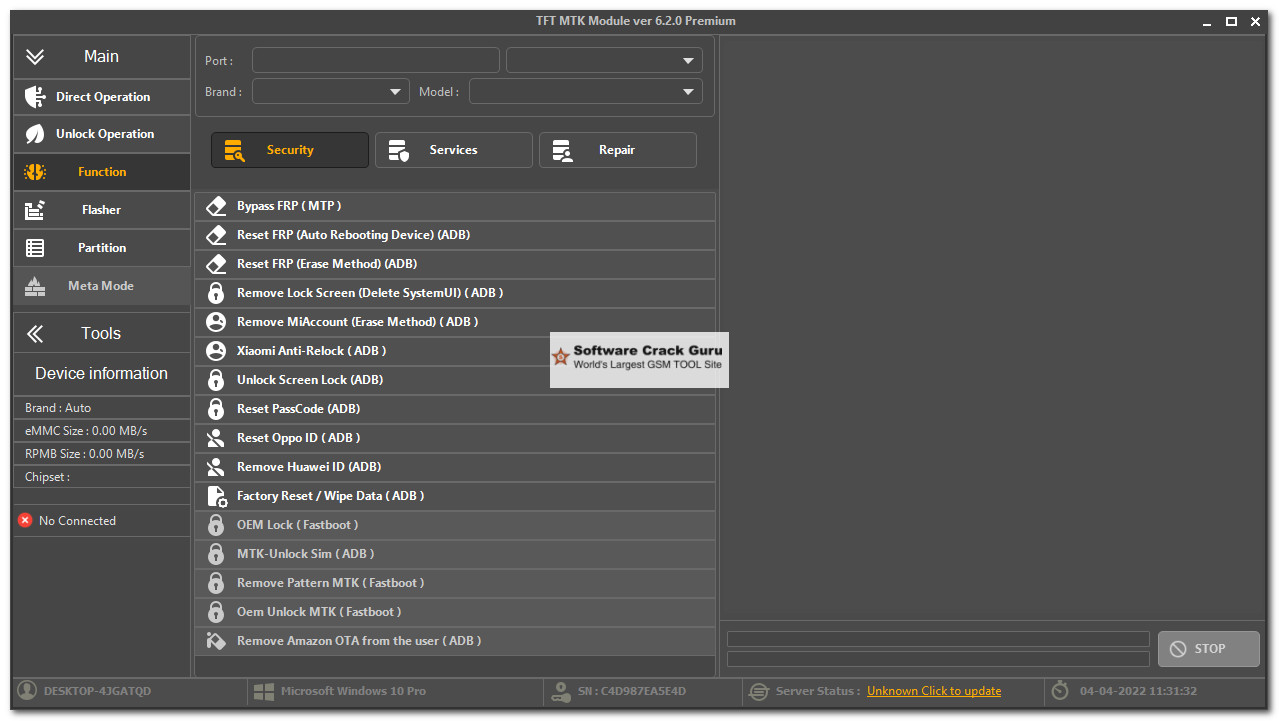Click the Flasher icon in sidebar

[x=35, y=210]
